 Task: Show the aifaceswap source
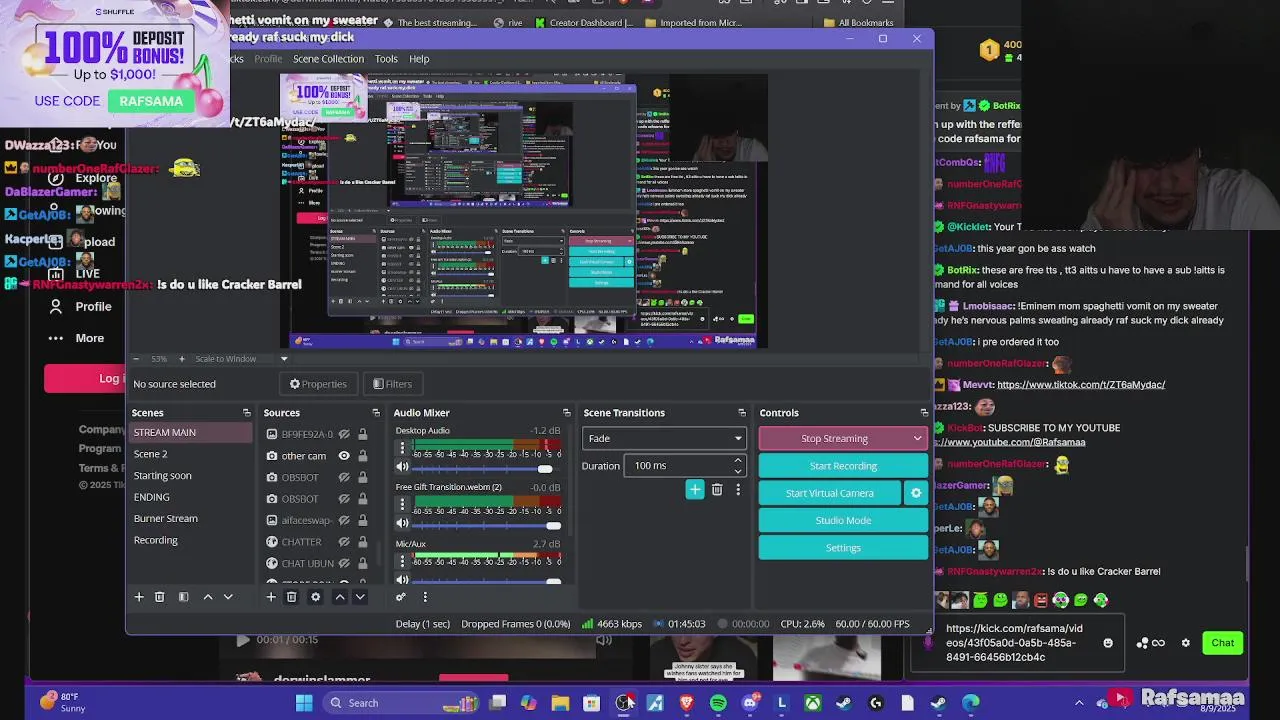(x=344, y=520)
